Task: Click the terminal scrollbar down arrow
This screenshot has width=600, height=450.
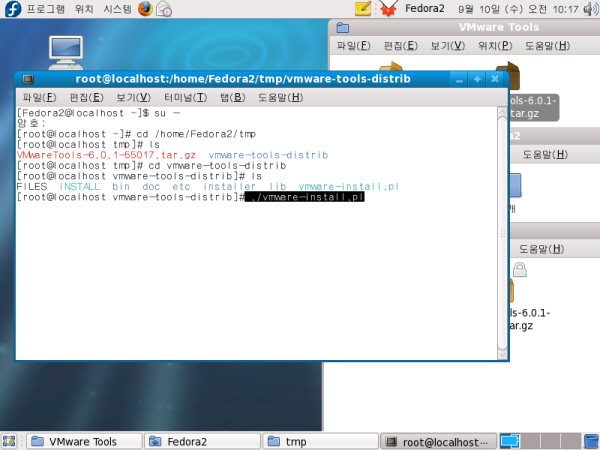Action: pos(502,355)
